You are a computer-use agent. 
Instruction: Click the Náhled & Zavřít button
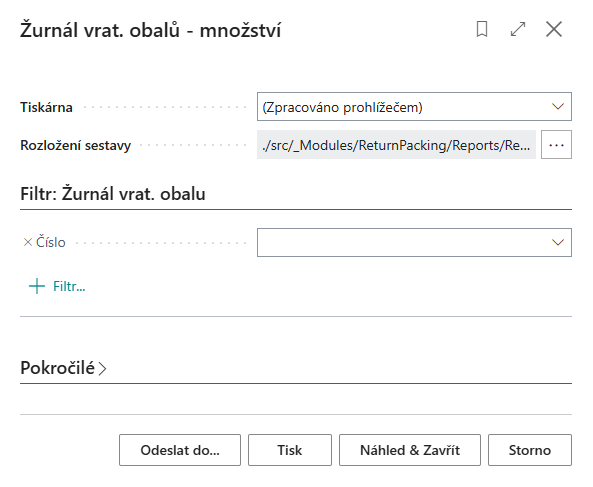pyautogui.click(x=410, y=450)
